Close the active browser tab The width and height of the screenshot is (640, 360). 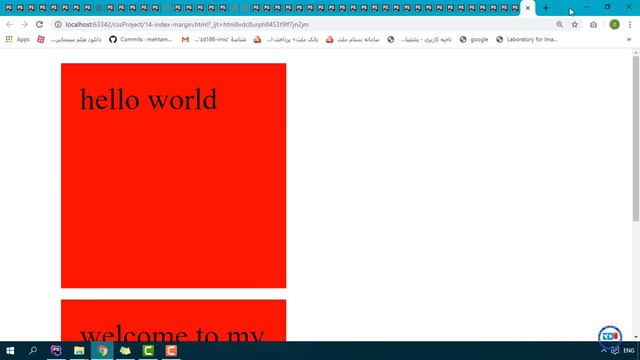point(528,8)
